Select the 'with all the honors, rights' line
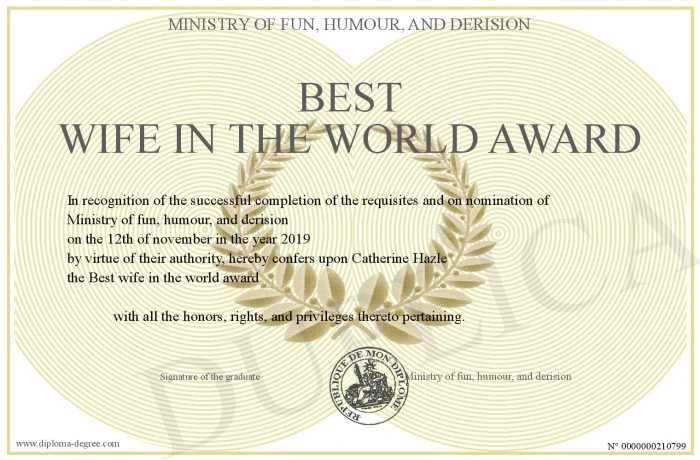The width and height of the screenshot is (700, 460). coord(289,316)
